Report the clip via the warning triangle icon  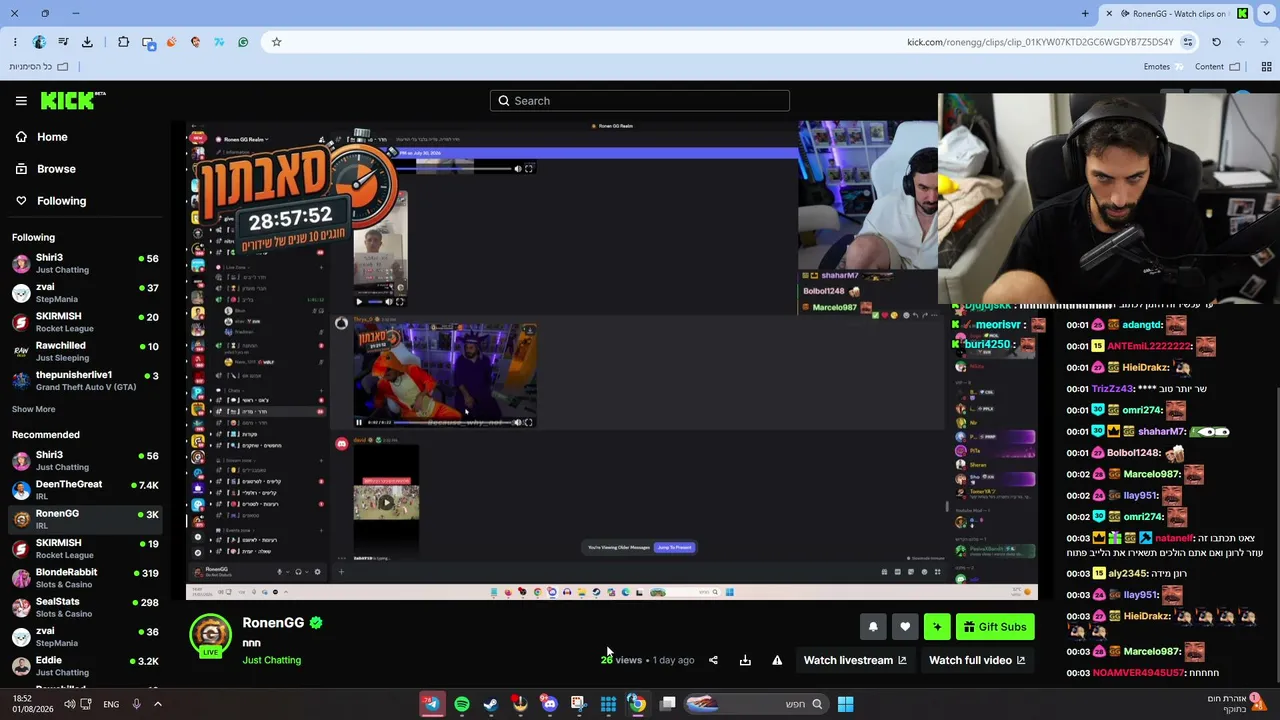click(777, 660)
